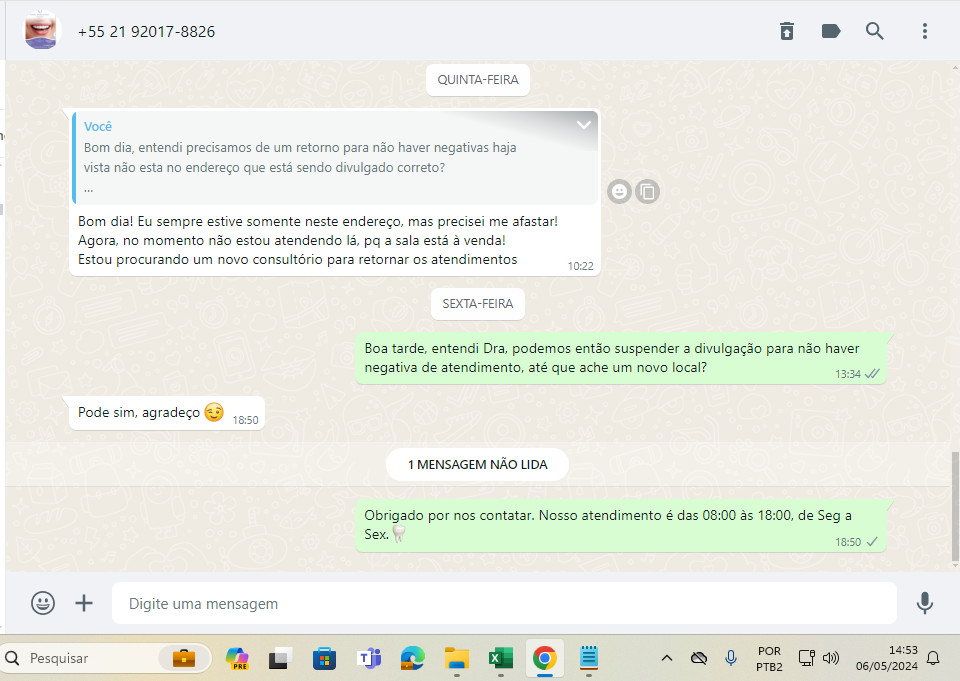Open Microsoft Edge from taskbar
The width and height of the screenshot is (960, 681).
click(413, 658)
